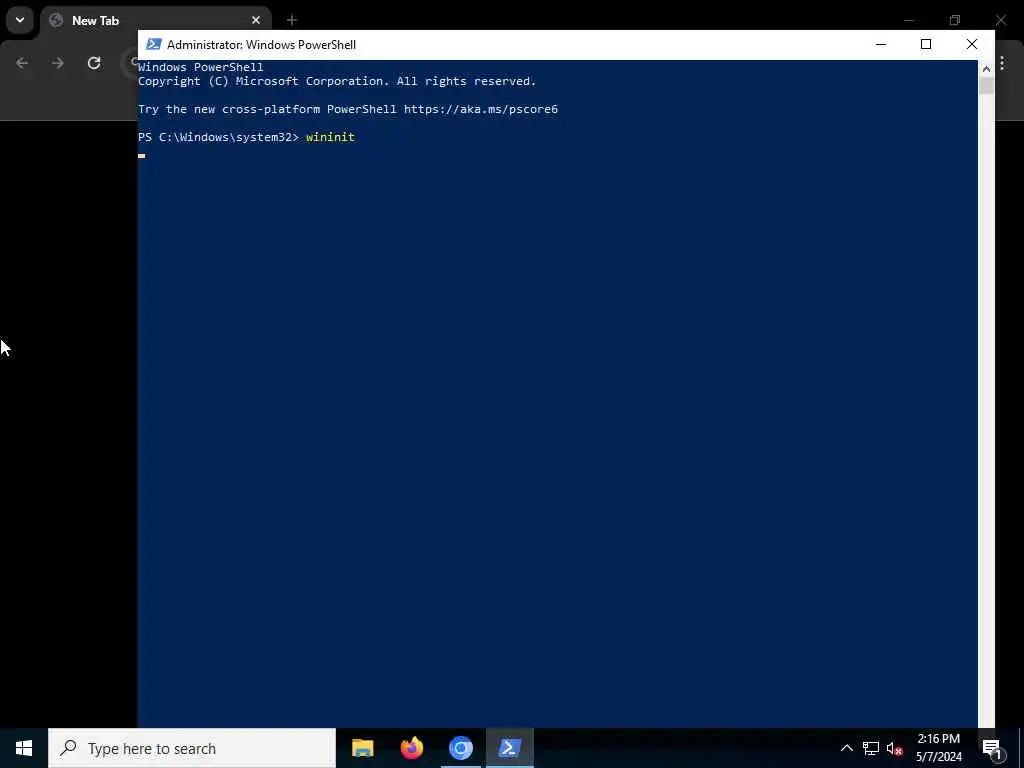Minimize the PowerShell window
Image resolution: width=1024 pixels, height=768 pixels.
[x=881, y=44]
